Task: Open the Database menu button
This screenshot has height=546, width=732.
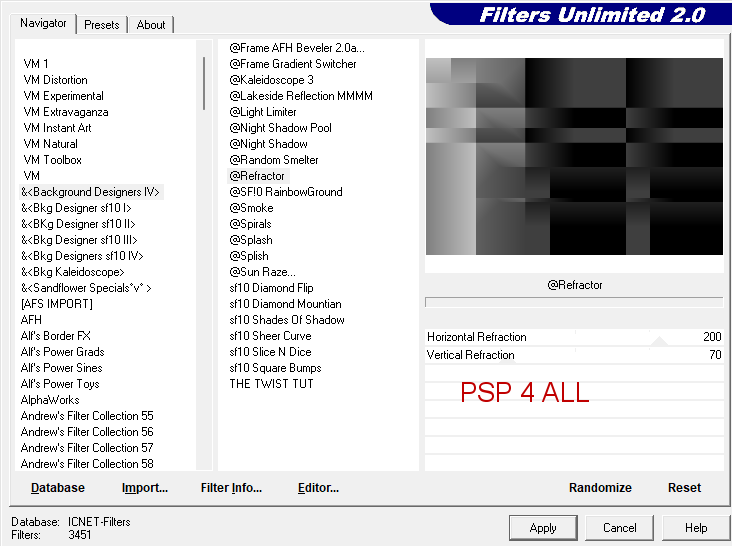Action: [x=58, y=488]
